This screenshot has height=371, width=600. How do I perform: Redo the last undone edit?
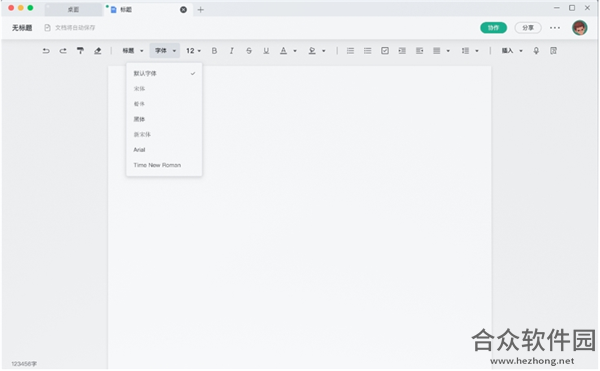pos(63,50)
